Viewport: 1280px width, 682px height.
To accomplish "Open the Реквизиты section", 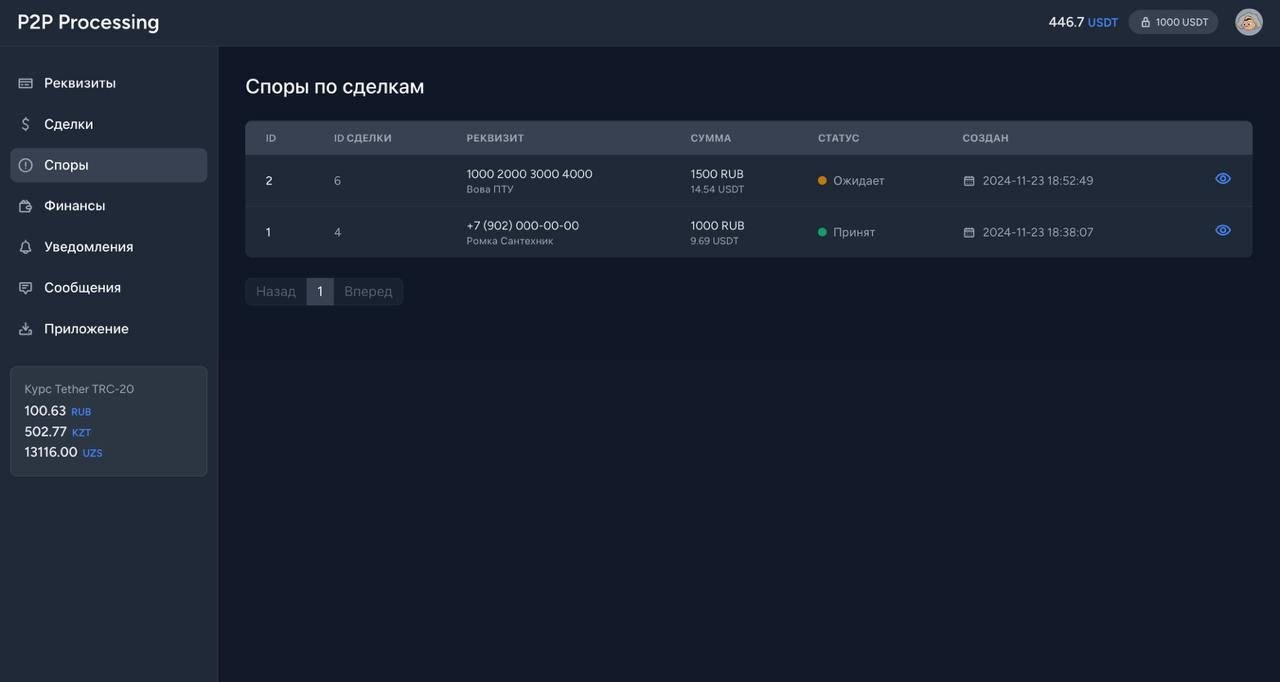I will (109, 83).
